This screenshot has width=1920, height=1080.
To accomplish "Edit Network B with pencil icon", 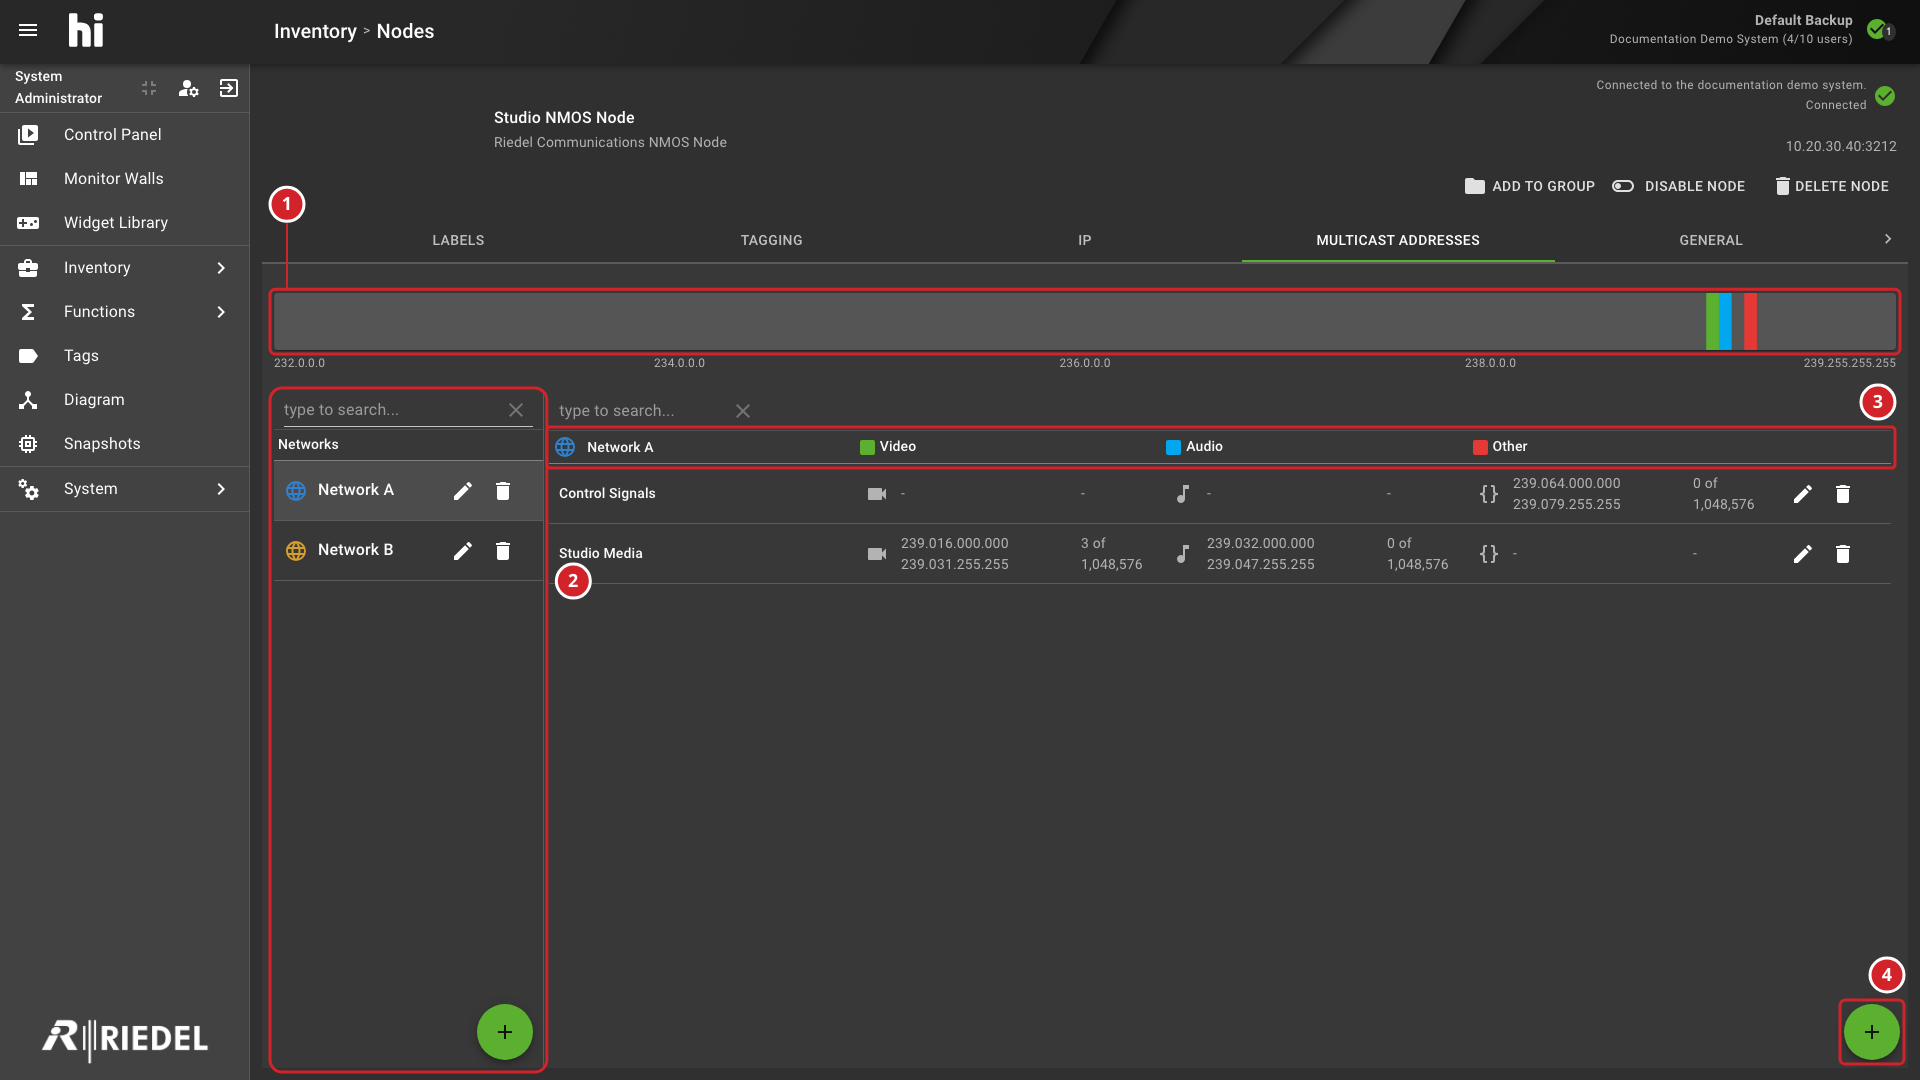I will [462, 551].
